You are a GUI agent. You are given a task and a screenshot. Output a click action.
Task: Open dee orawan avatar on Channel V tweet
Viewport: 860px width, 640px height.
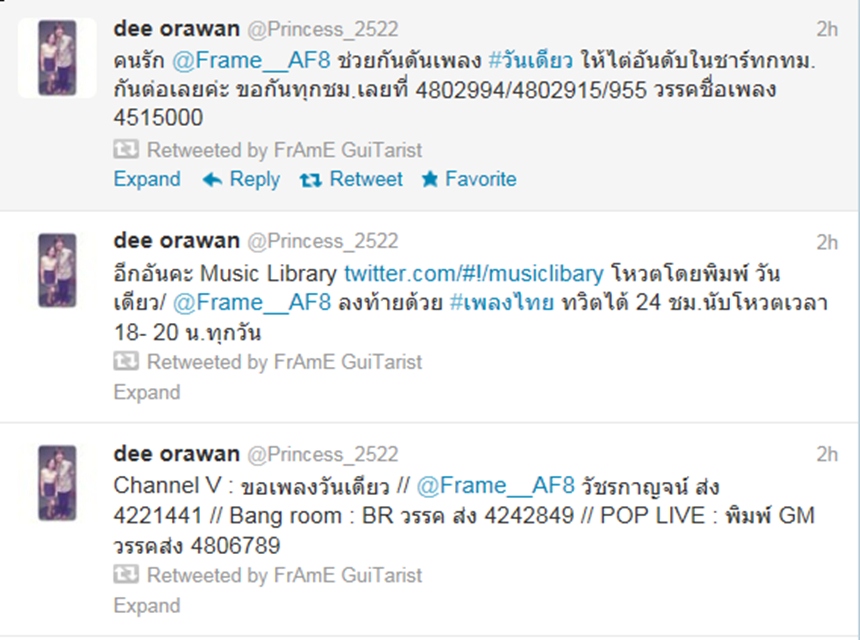point(57,483)
